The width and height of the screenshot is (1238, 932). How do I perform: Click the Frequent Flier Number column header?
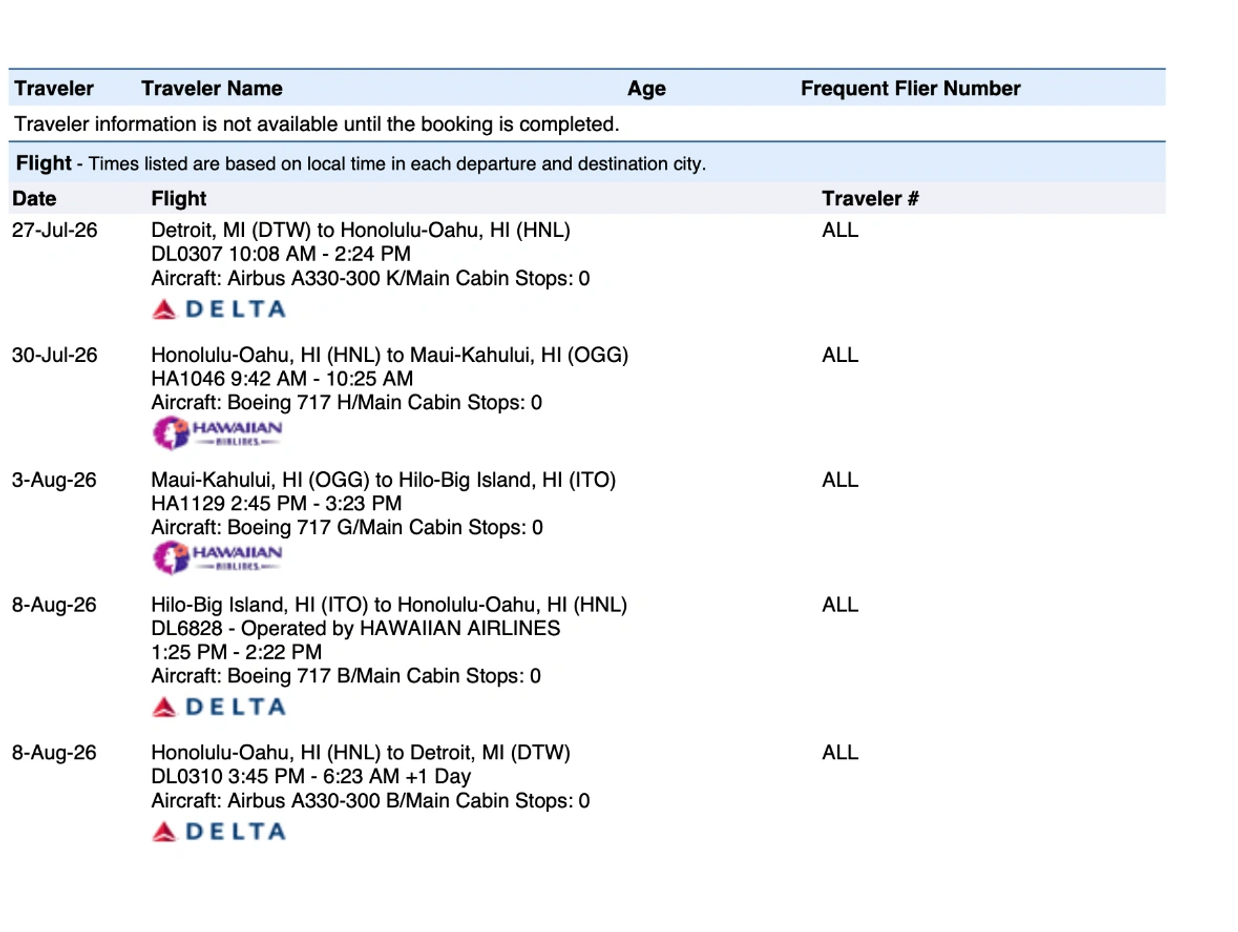[910, 88]
